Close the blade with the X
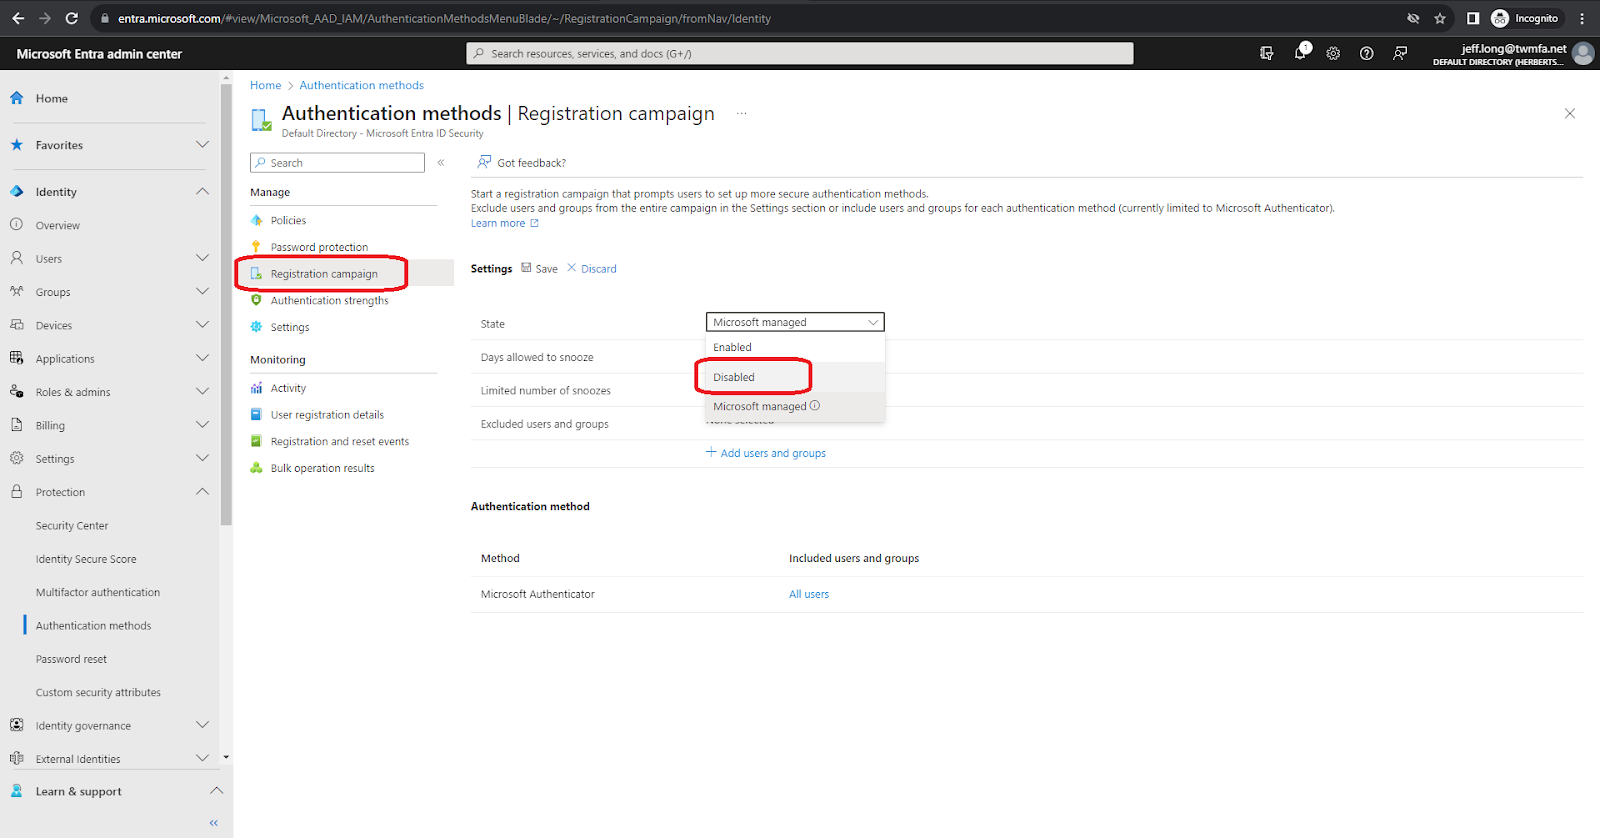Viewport: 1600px width, 838px height. tap(1570, 113)
